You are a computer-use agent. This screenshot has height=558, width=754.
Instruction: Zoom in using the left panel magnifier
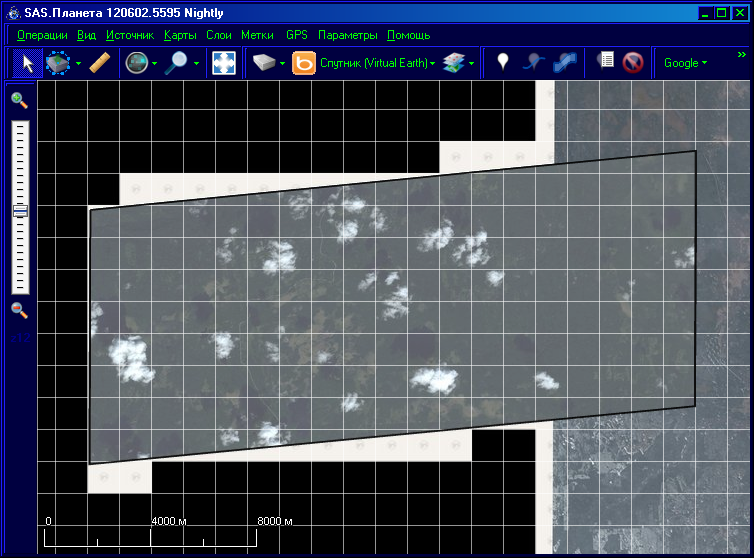click(x=19, y=99)
